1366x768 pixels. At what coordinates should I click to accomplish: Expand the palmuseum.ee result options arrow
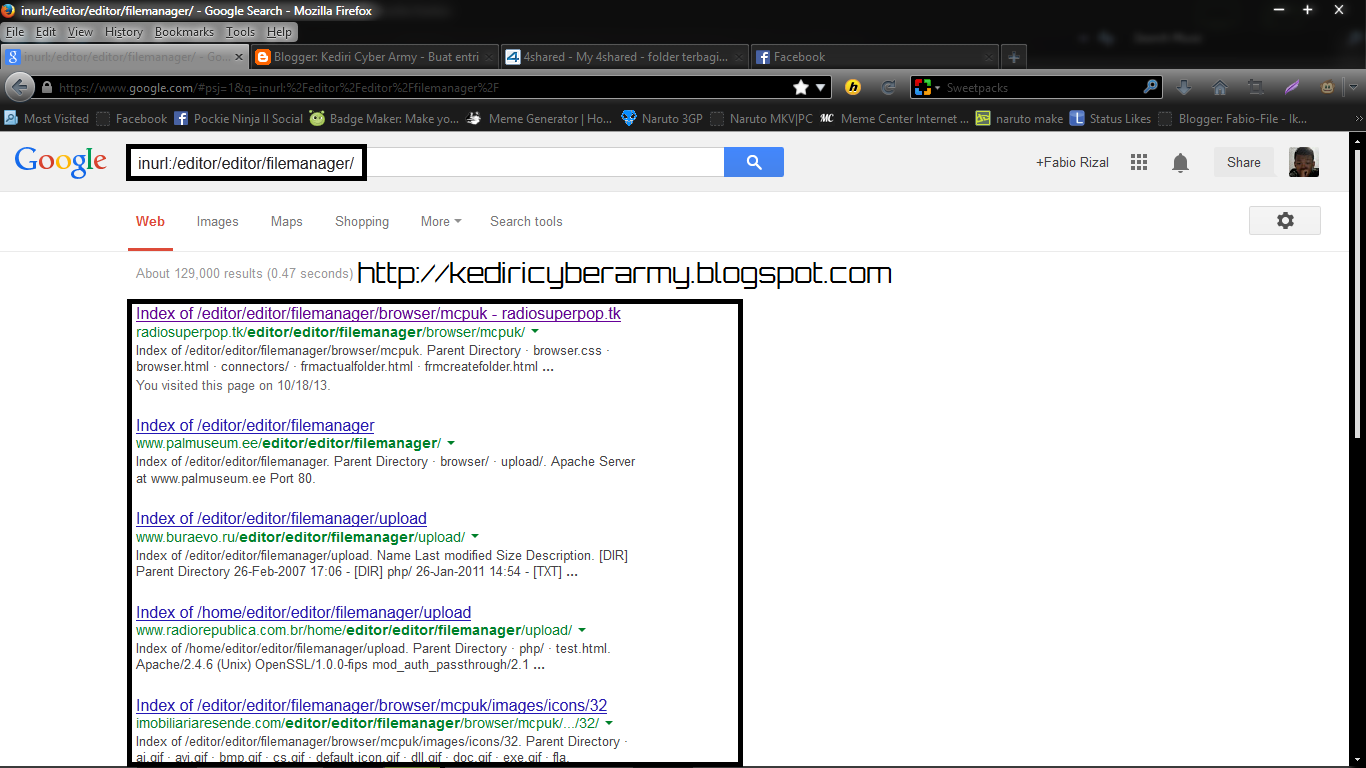coord(451,443)
